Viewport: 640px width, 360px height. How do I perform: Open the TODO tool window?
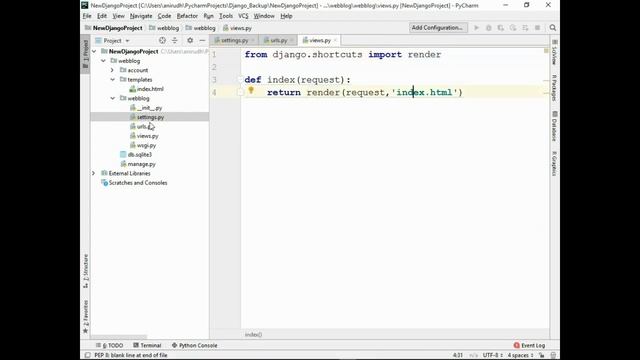[109, 345]
